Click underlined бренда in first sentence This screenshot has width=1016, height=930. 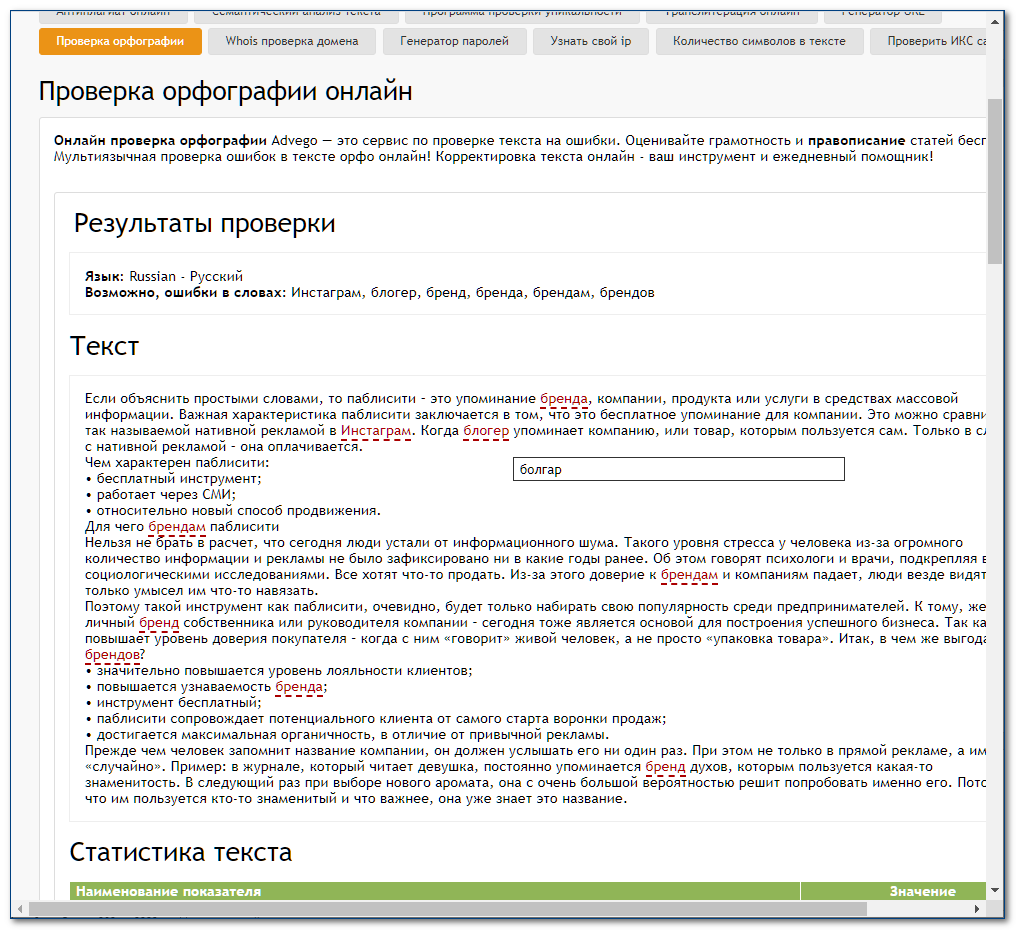pyautogui.click(x=564, y=398)
